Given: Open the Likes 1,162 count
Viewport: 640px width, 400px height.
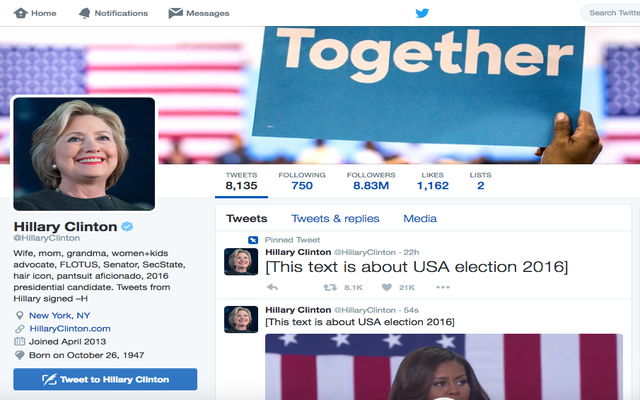Looking at the screenshot, I should [433, 181].
